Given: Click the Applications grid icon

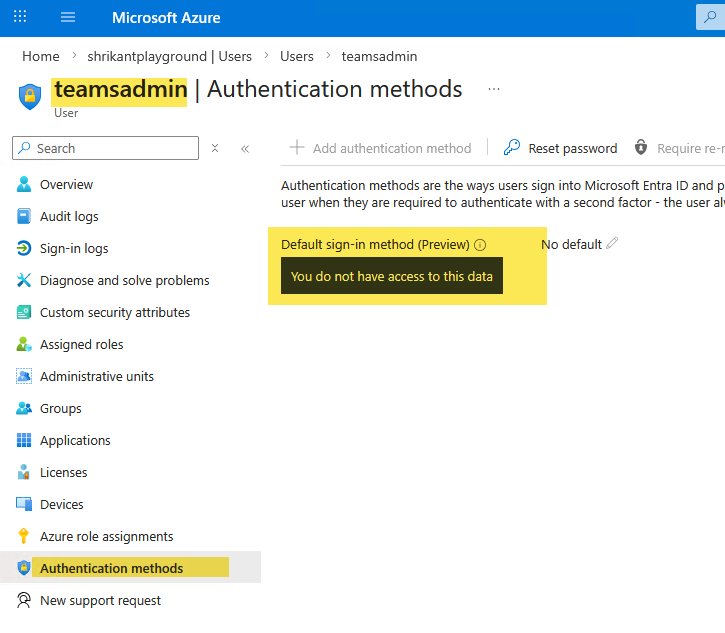Looking at the screenshot, I should (24, 440).
